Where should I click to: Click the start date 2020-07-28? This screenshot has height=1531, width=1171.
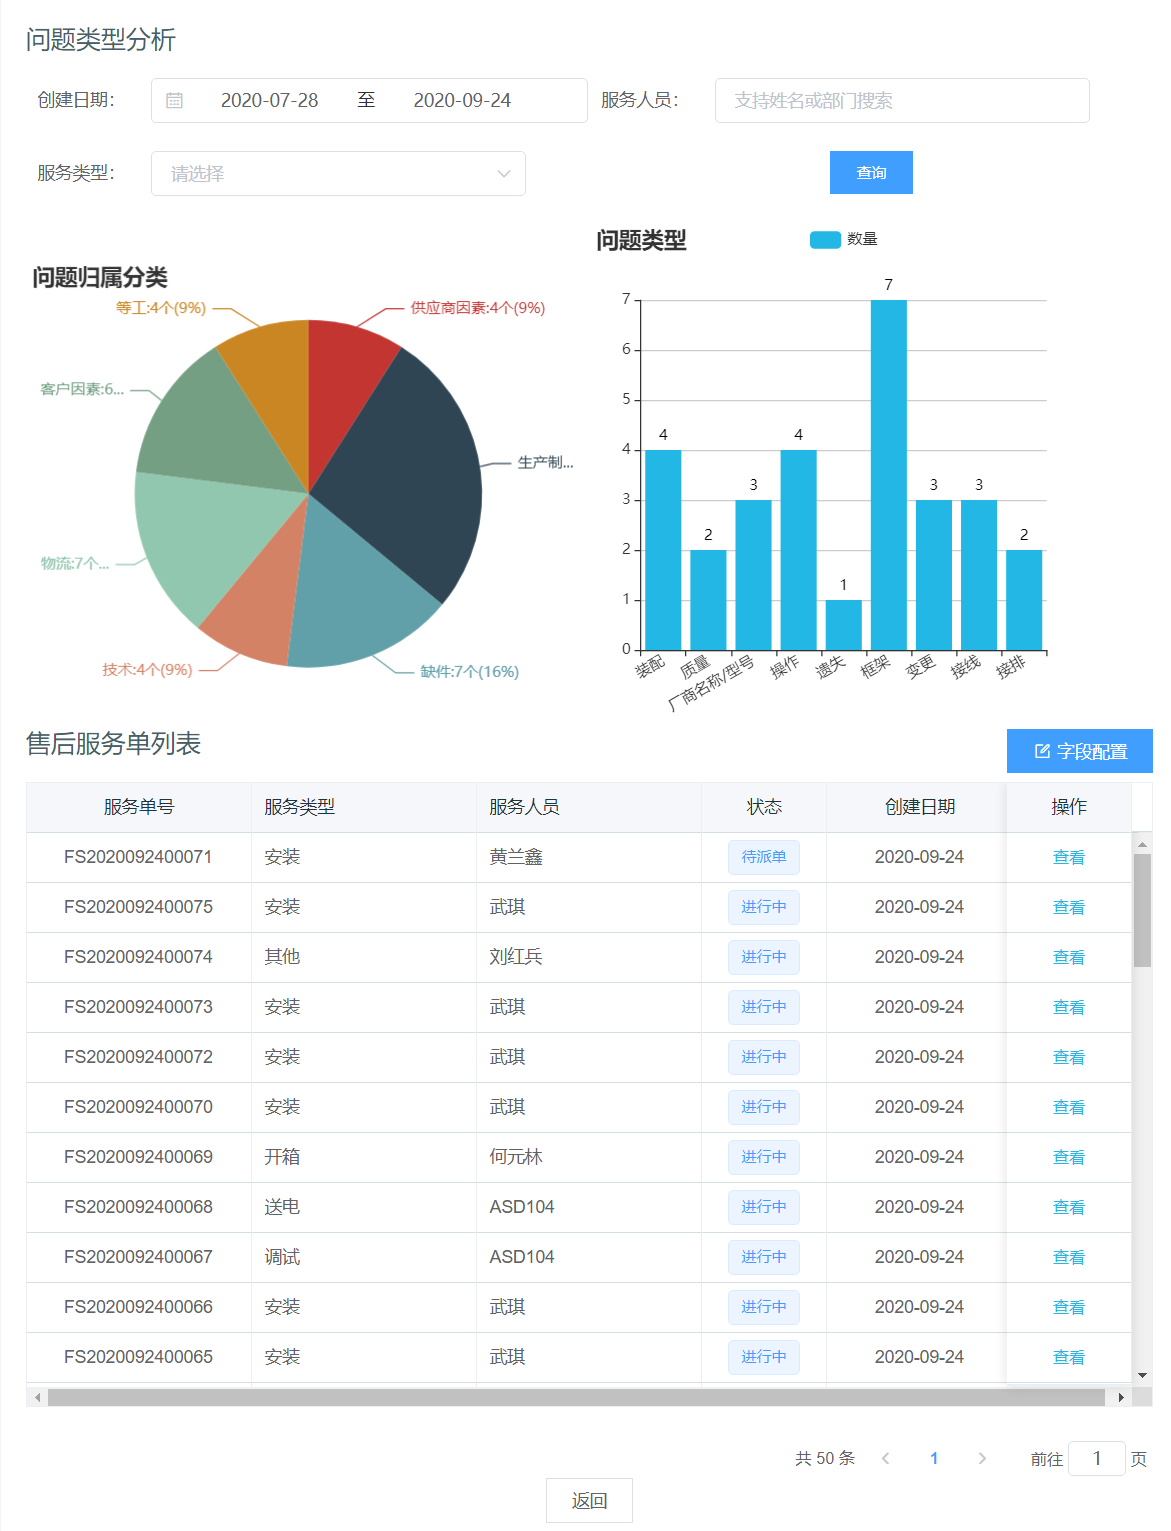click(x=269, y=101)
